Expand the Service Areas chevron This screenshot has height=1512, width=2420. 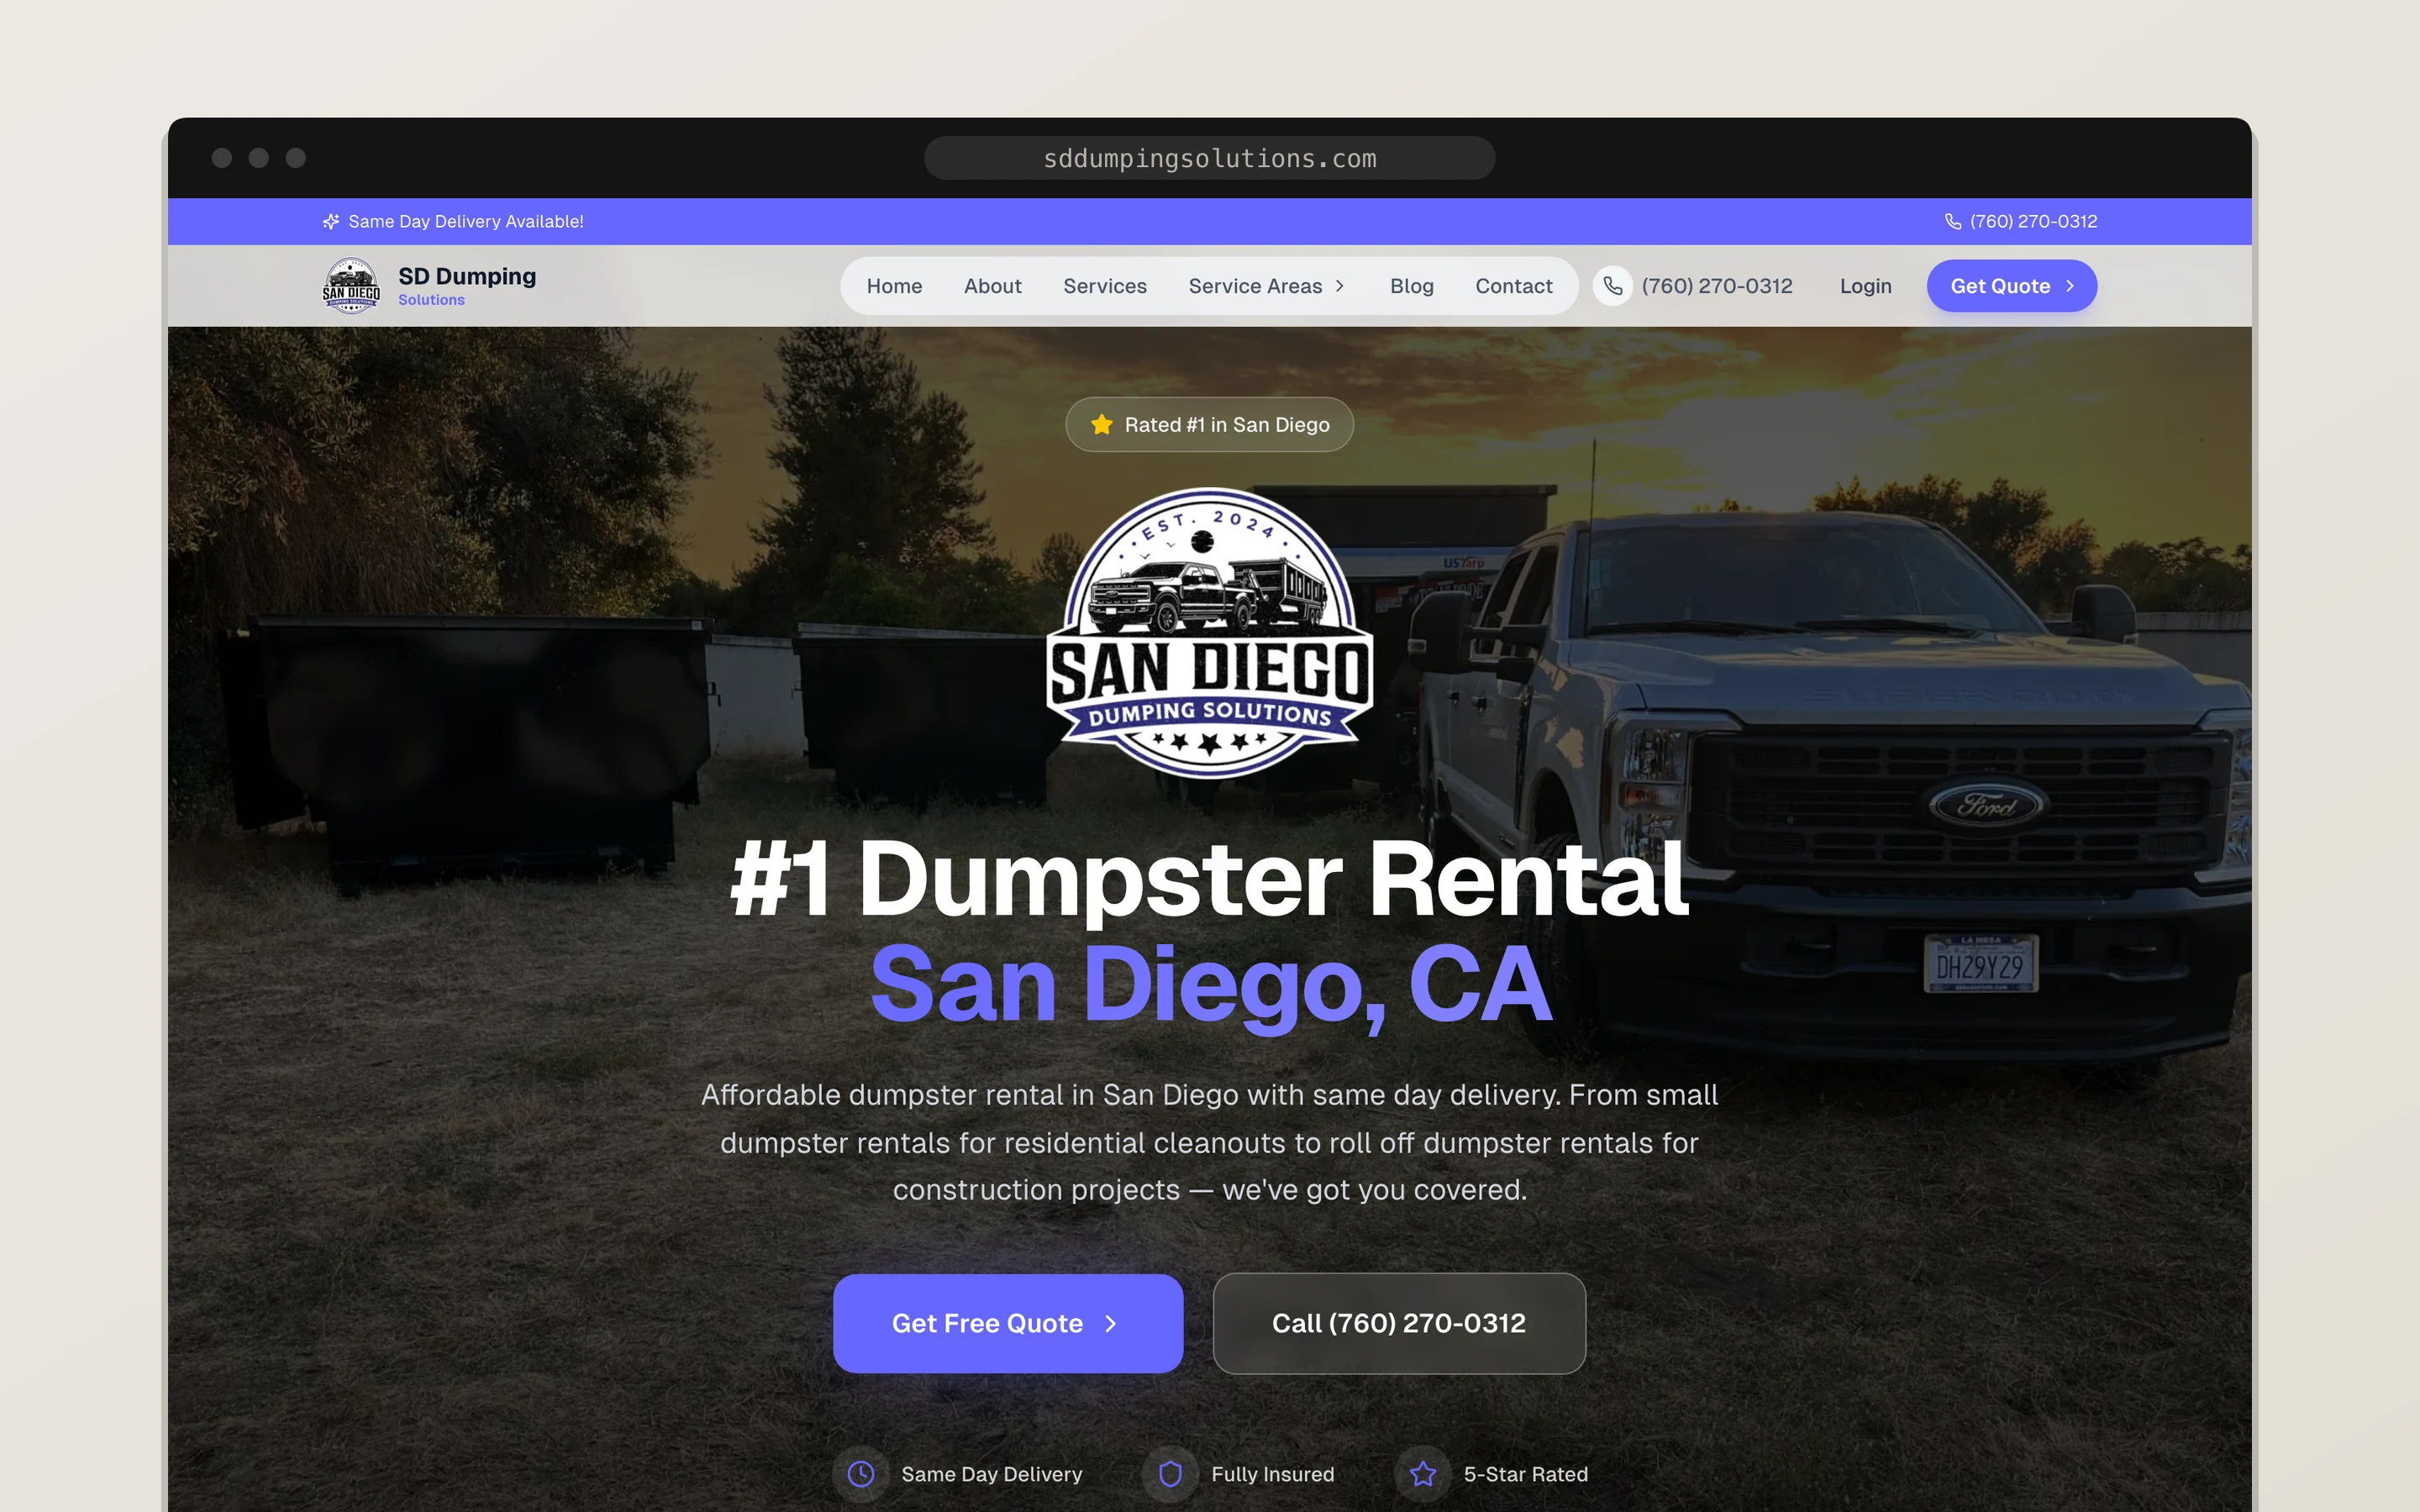(x=1340, y=286)
